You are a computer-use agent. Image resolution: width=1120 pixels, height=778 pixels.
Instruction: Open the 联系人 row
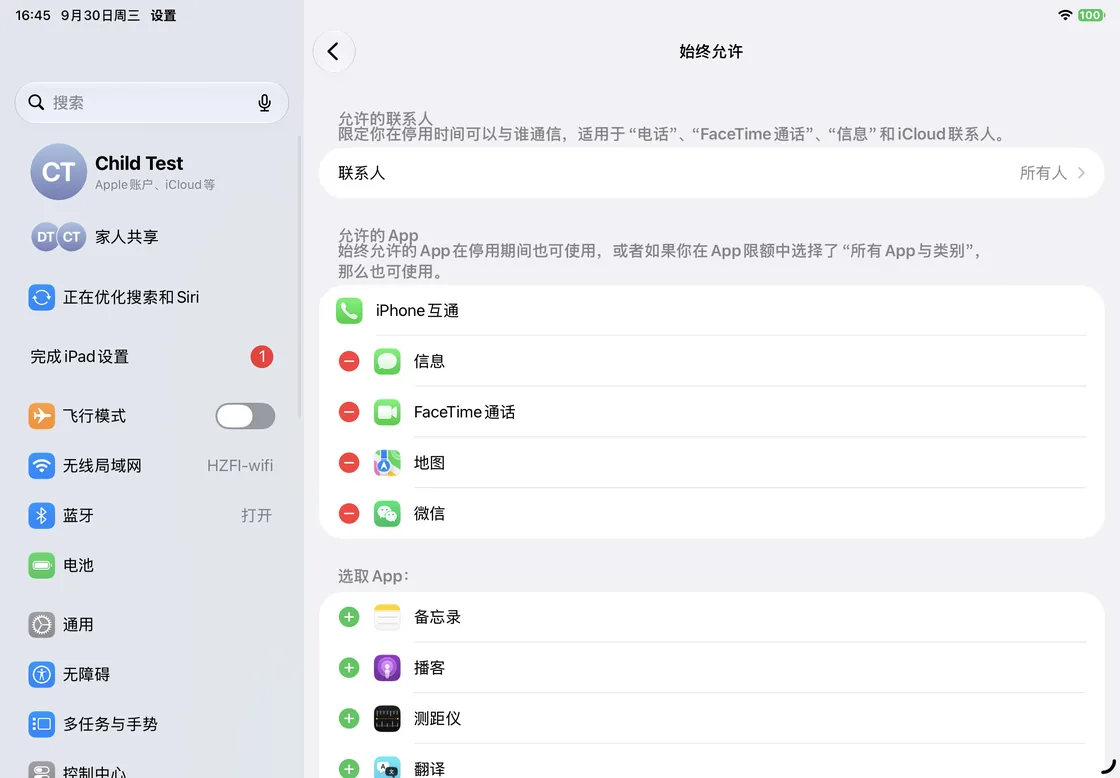tap(711, 173)
